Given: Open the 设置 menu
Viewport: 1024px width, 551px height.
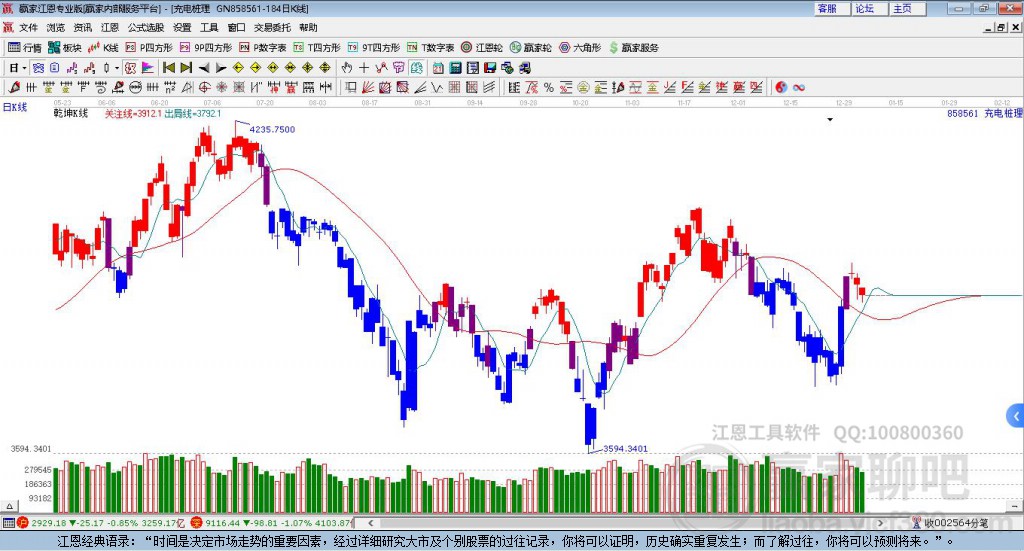Looking at the screenshot, I should 182,27.
